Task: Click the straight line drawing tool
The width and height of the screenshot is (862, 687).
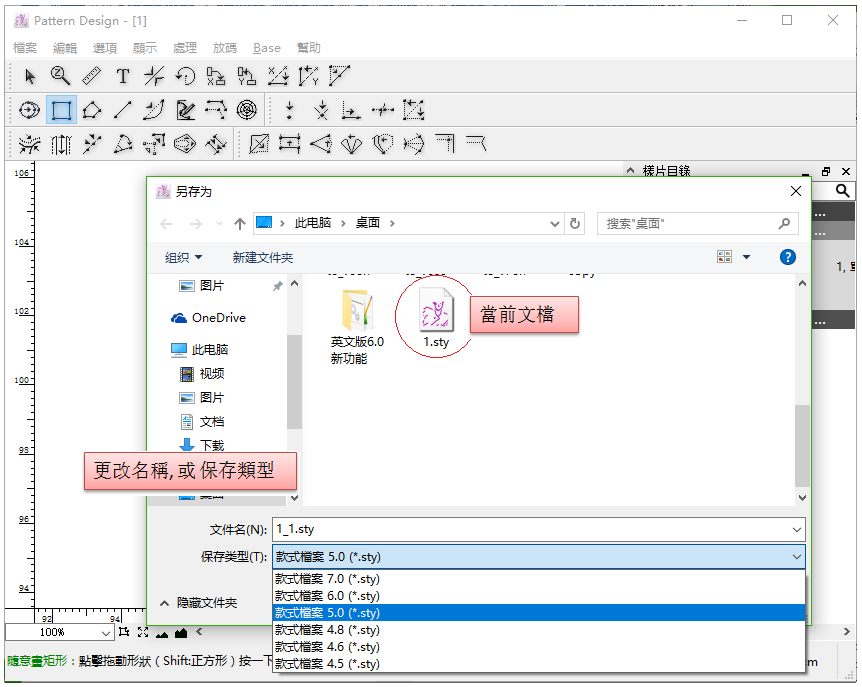Action: pyautogui.click(x=123, y=110)
